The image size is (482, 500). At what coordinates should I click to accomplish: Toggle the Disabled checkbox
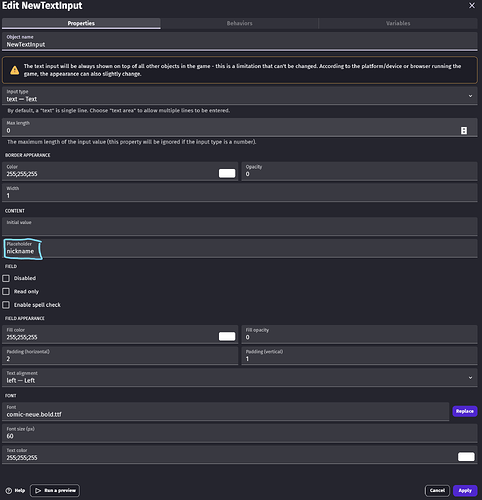tap(6, 278)
